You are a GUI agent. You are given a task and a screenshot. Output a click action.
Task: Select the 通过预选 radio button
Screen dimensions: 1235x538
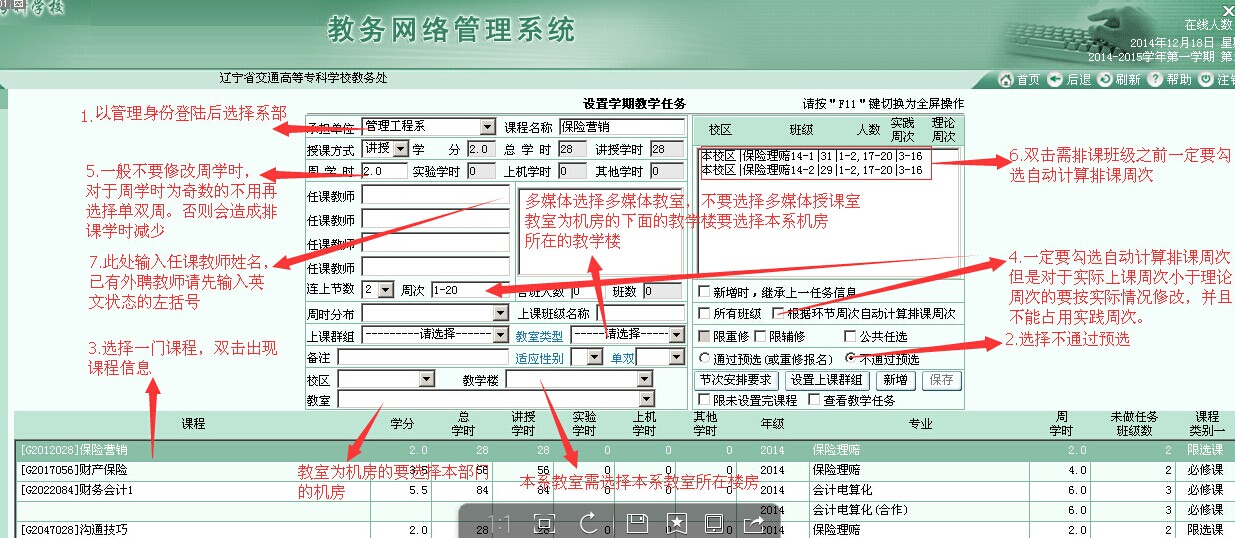coord(705,359)
